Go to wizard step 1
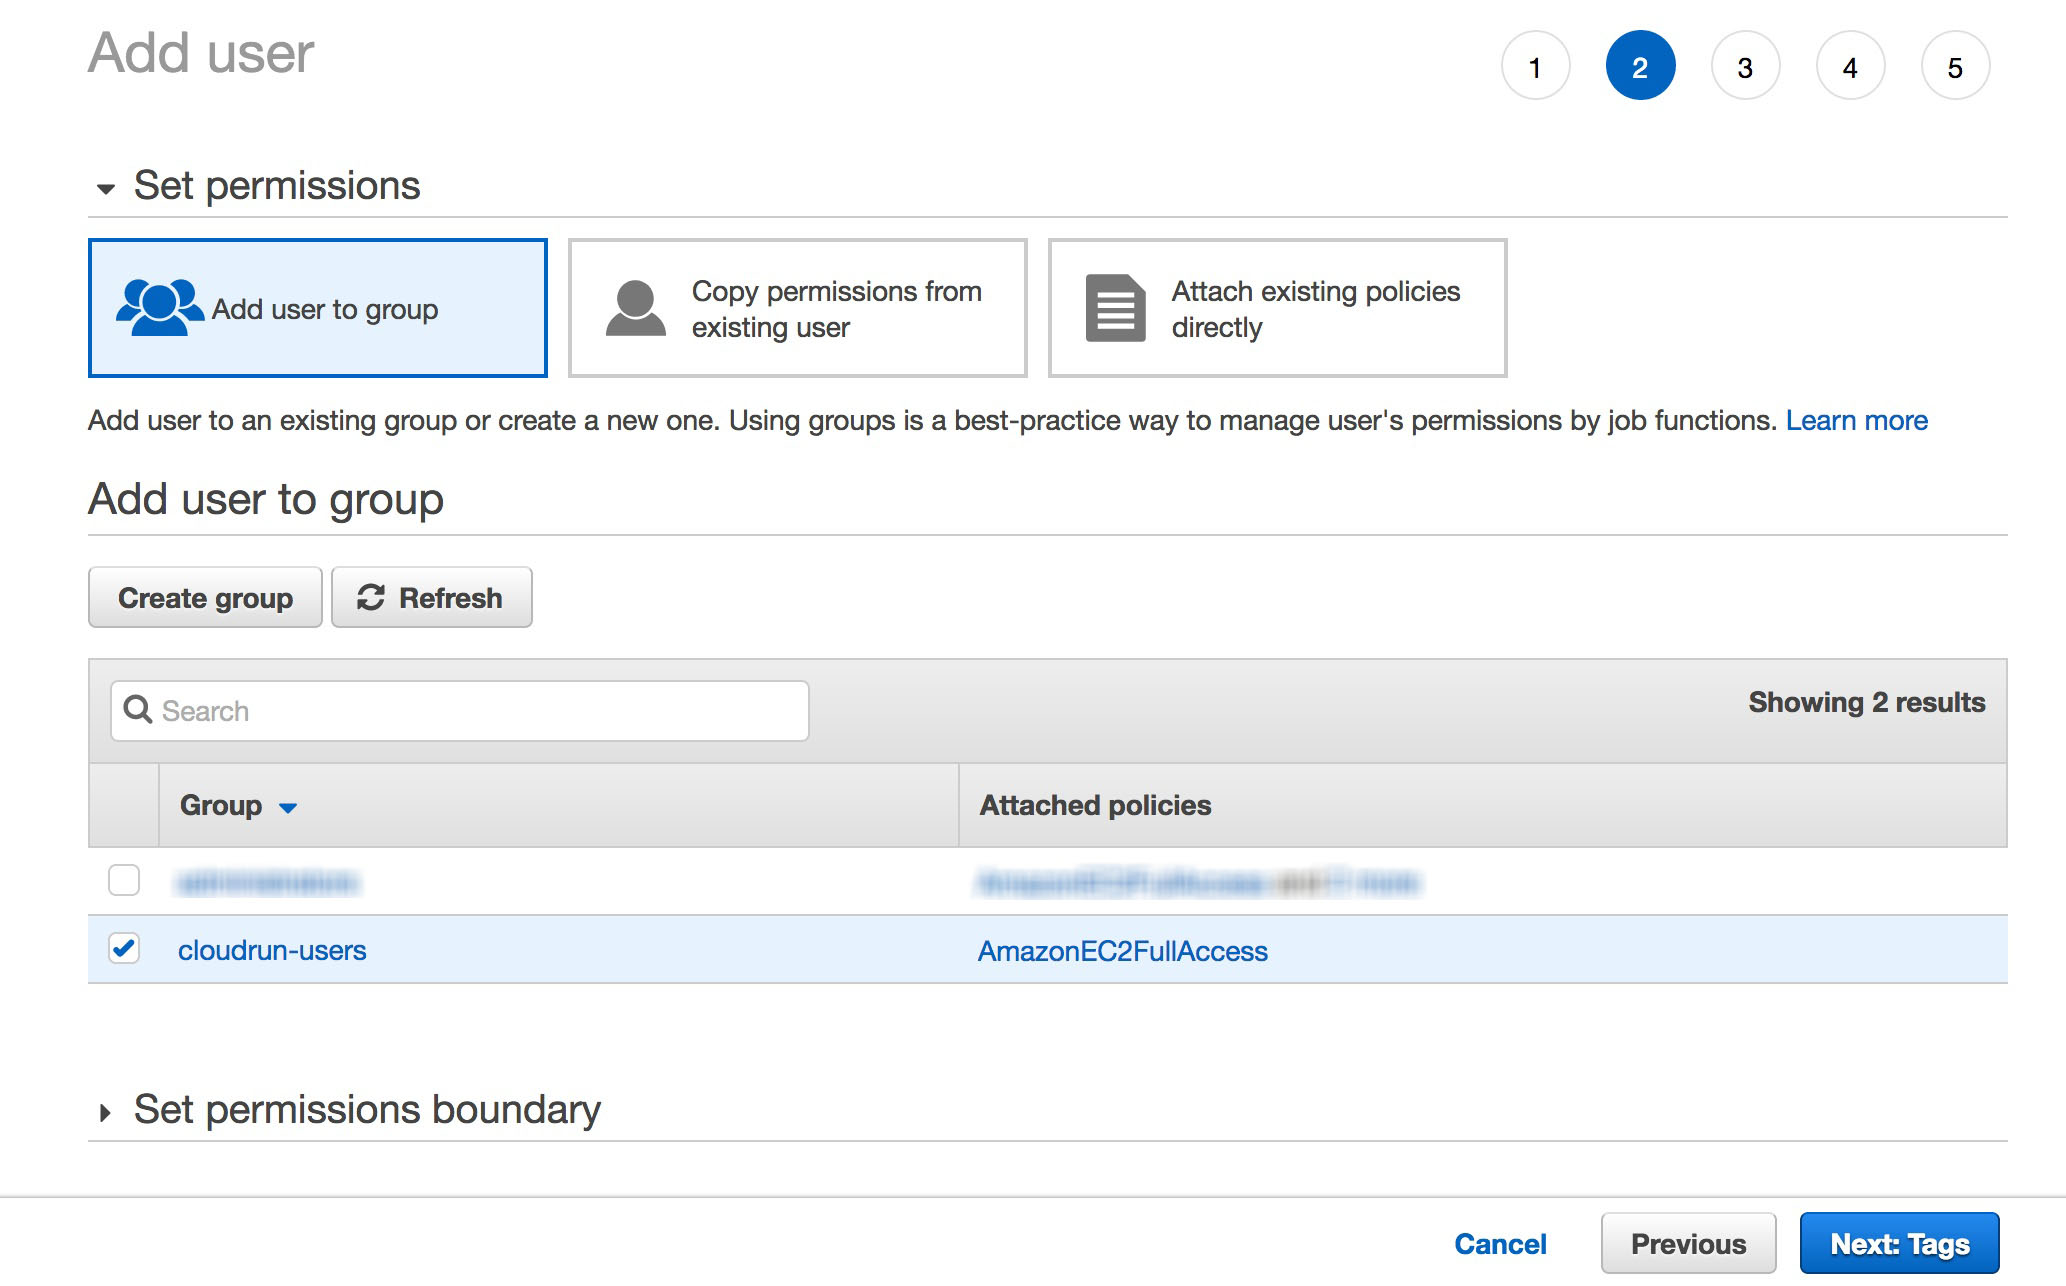The width and height of the screenshot is (2066, 1286). [x=1535, y=67]
